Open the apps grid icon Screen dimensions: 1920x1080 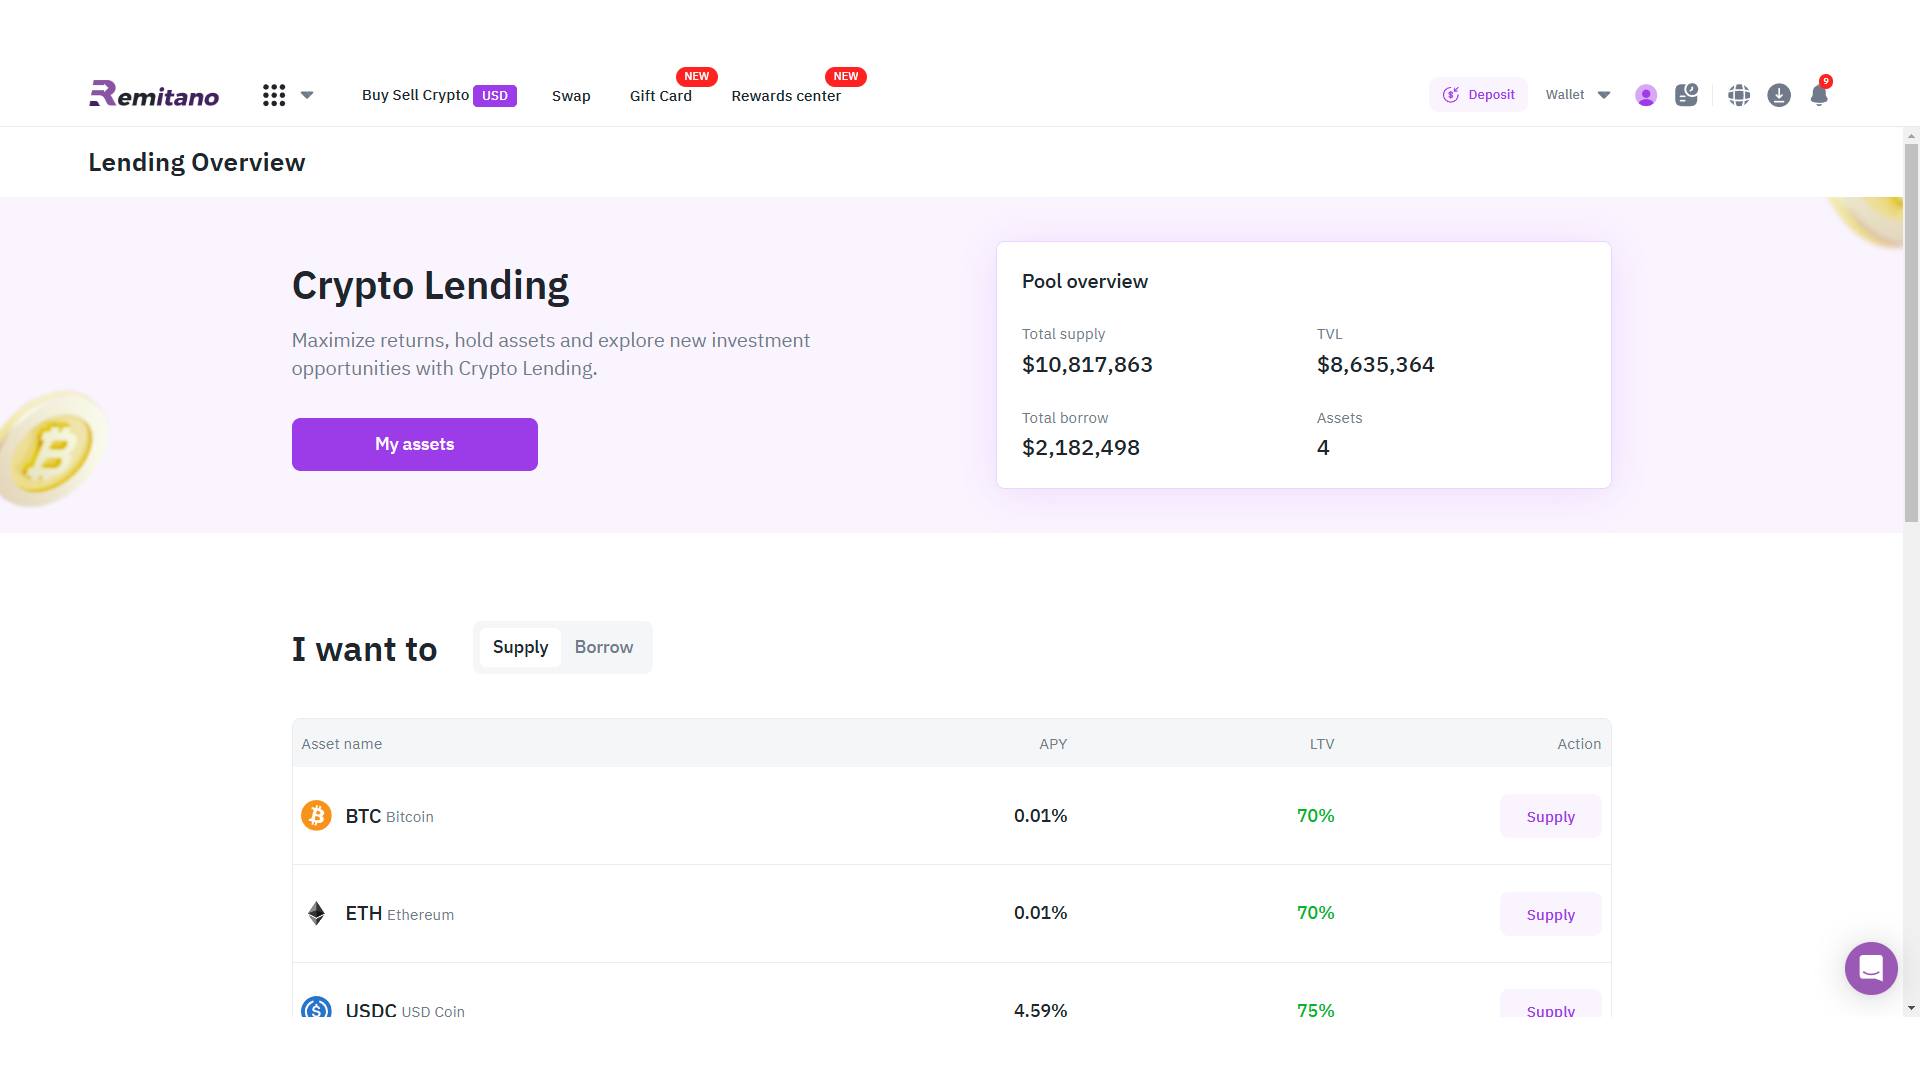pos(274,95)
